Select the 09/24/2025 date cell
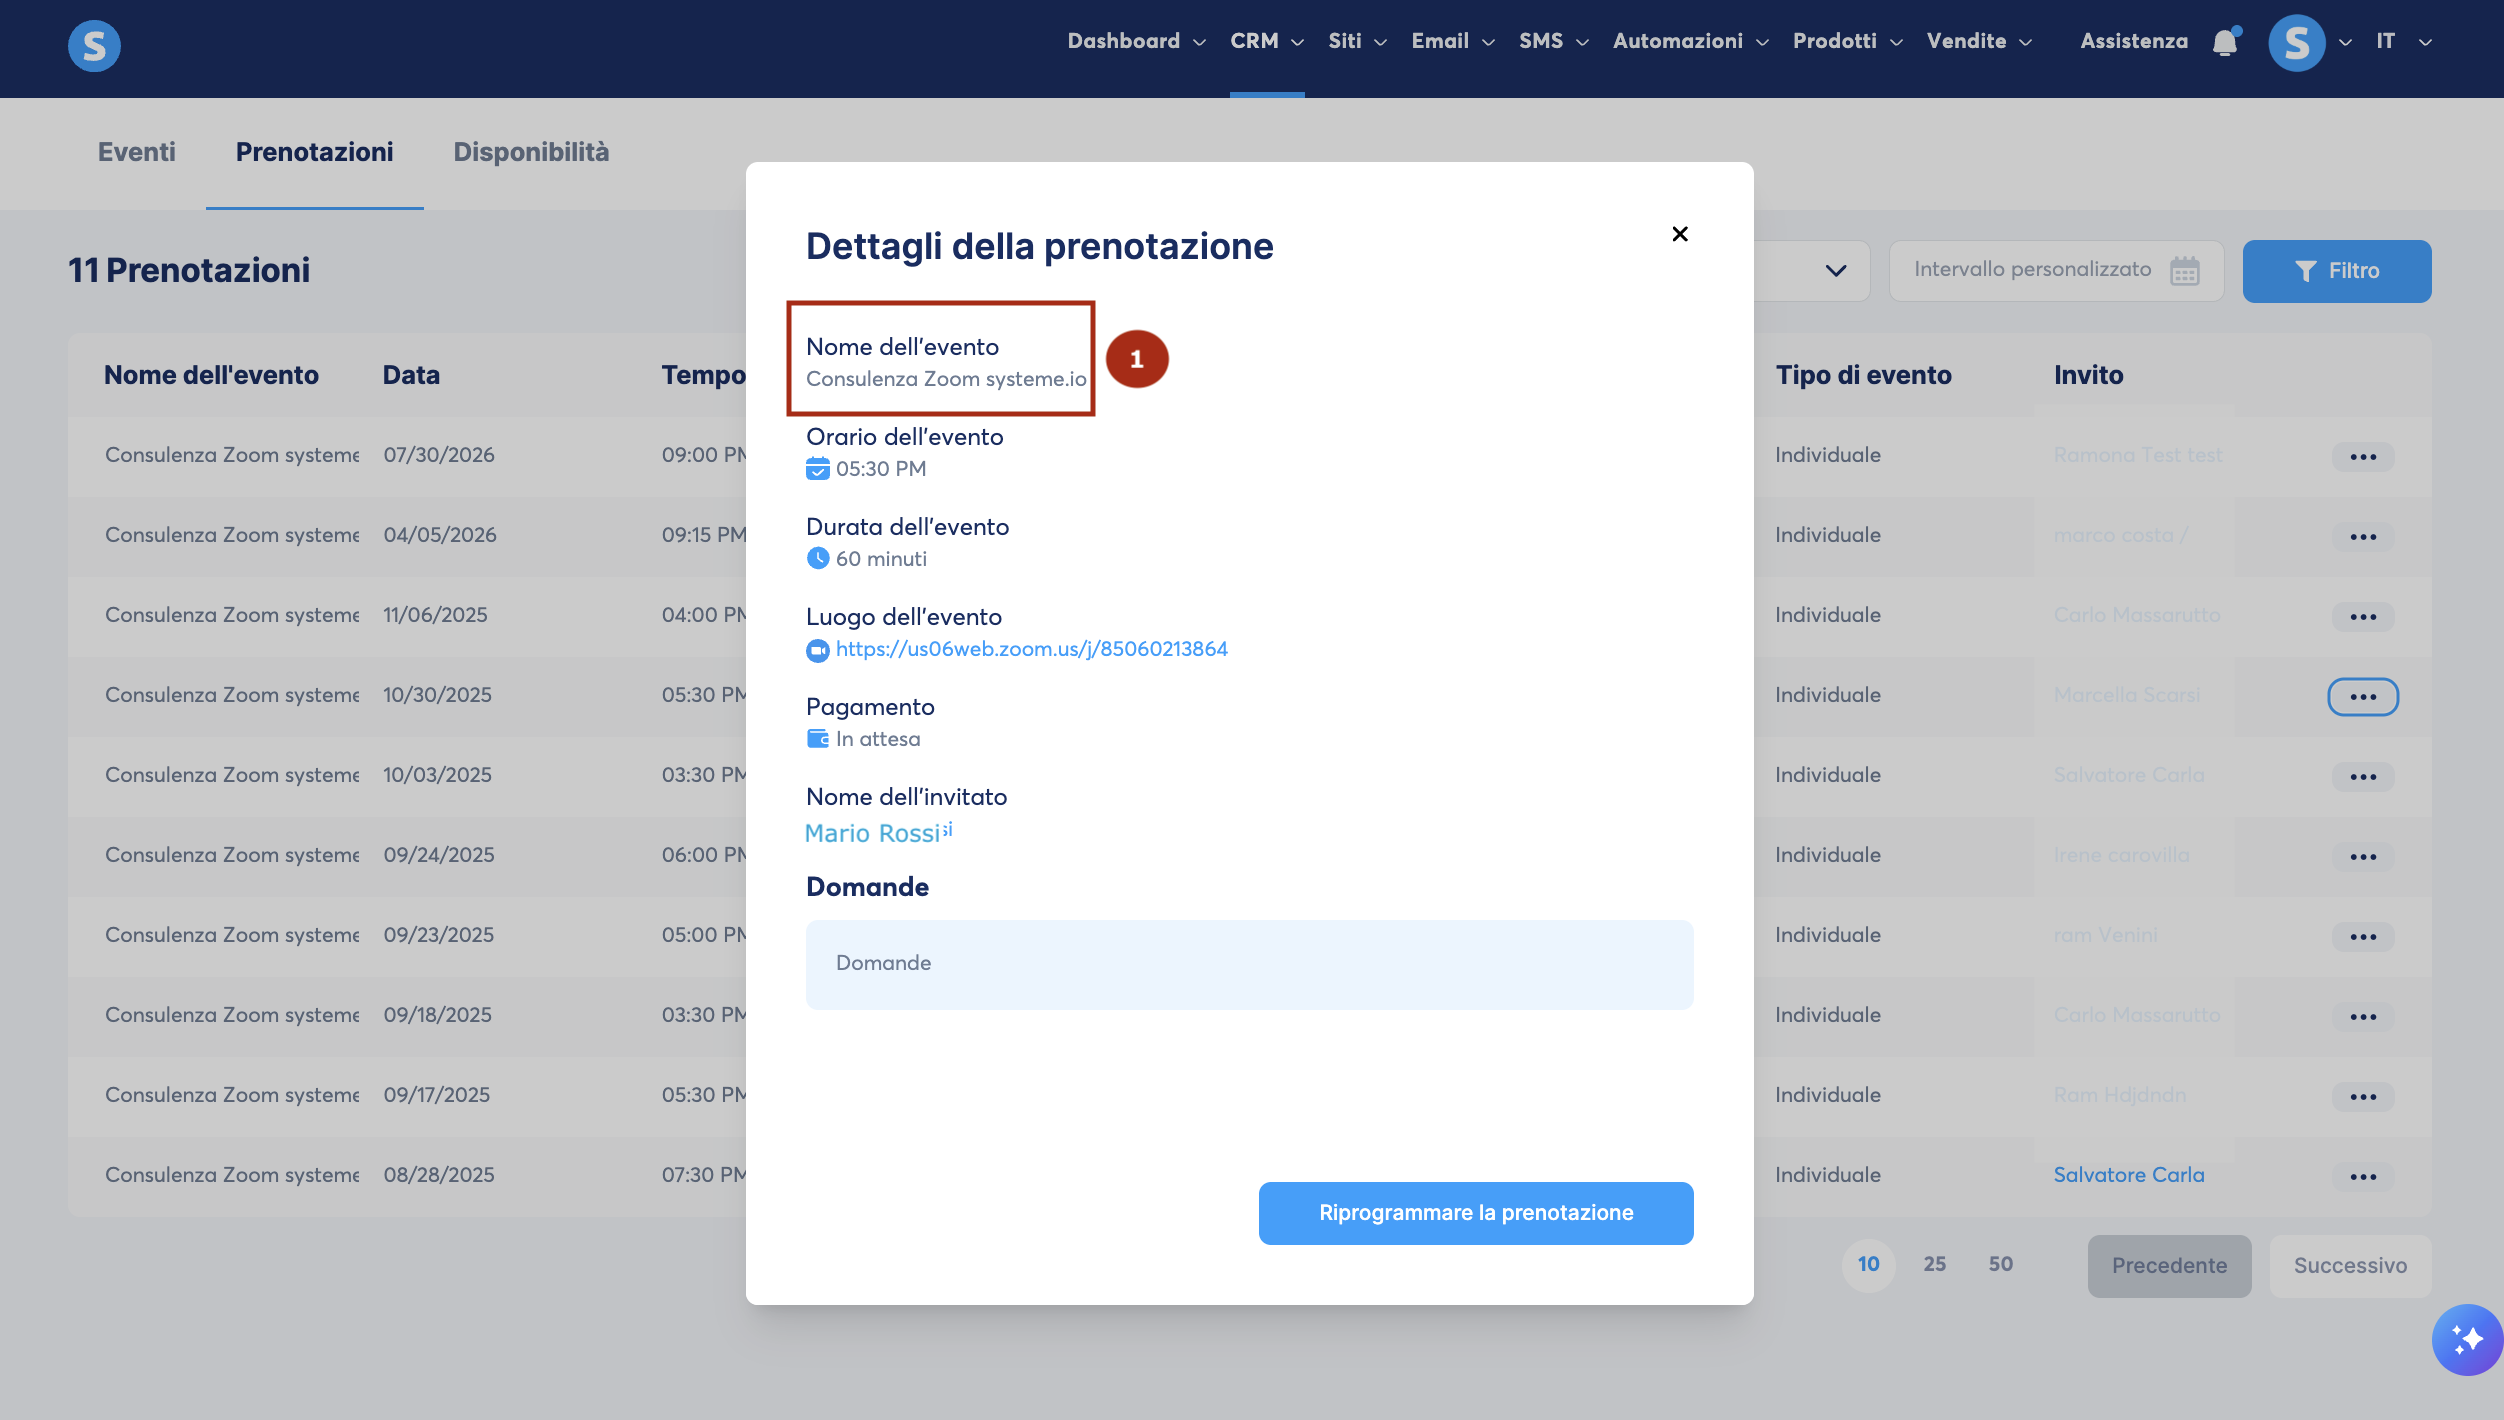 [x=439, y=855]
